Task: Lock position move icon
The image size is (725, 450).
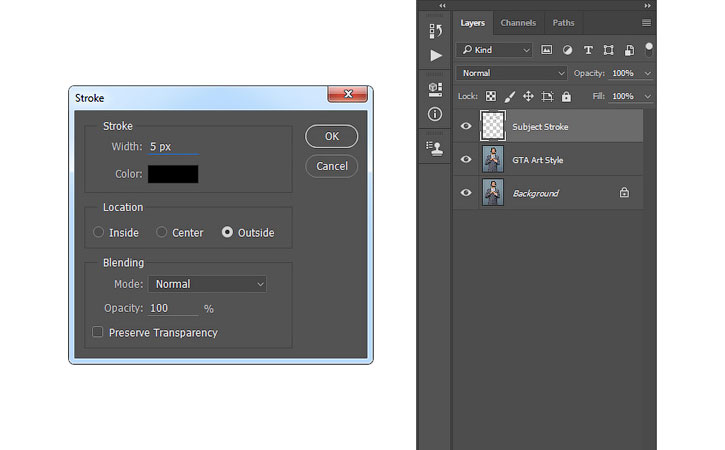Action: [x=528, y=96]
